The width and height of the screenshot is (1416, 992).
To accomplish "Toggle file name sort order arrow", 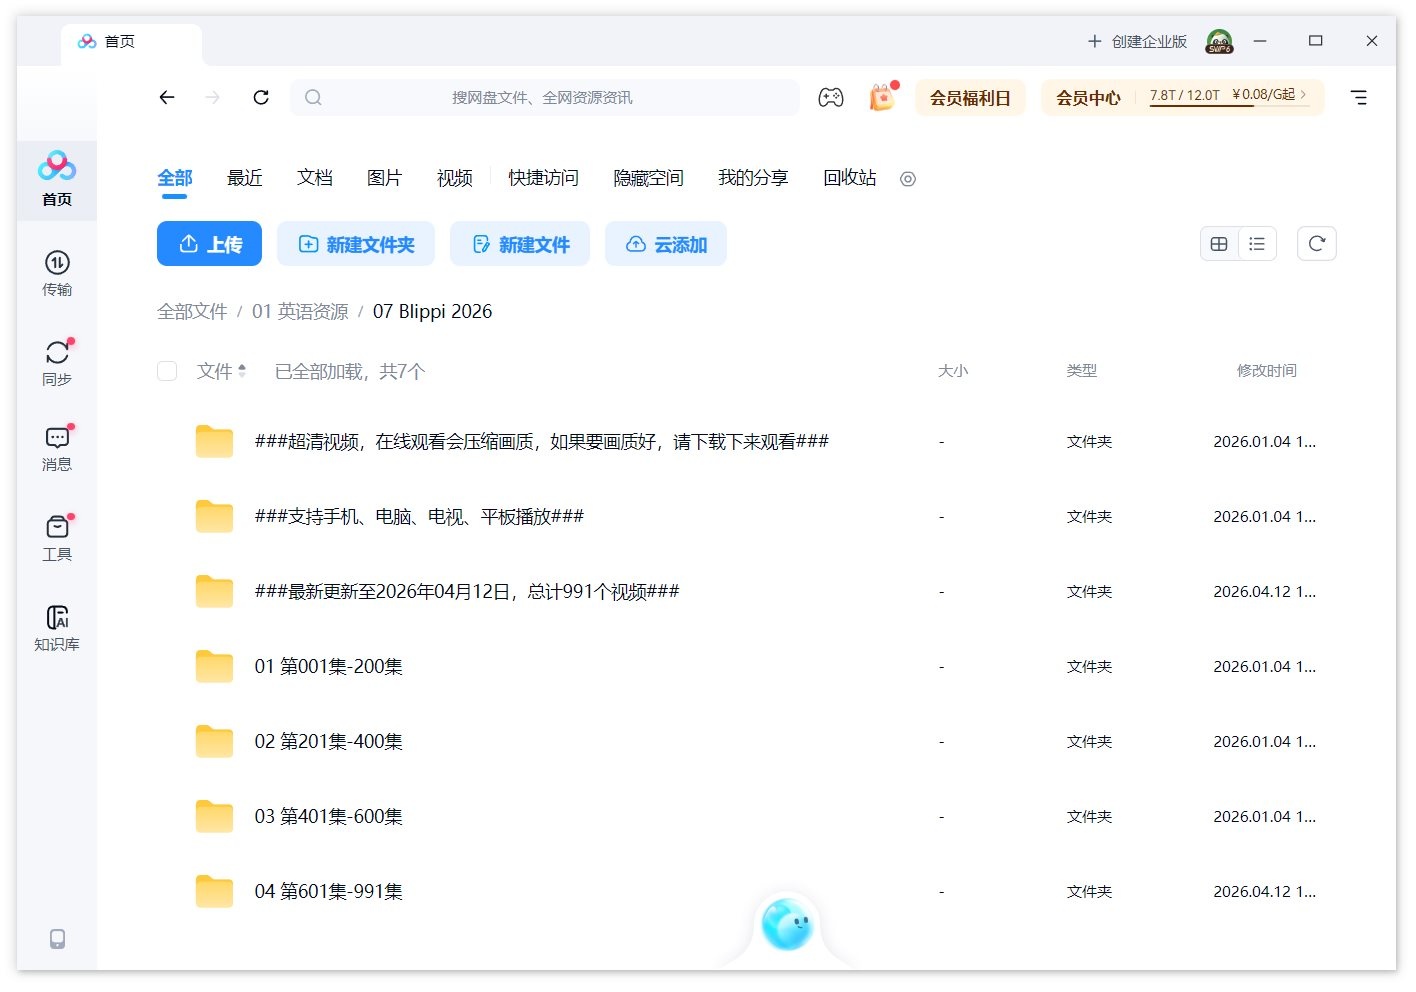I will point(242,371).
